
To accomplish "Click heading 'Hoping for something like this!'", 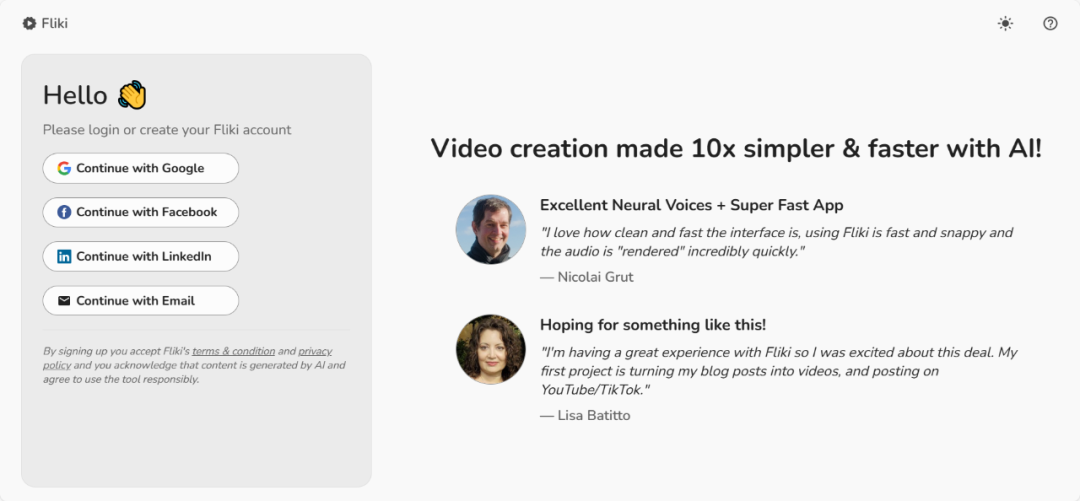I will [x=653, y=325].
